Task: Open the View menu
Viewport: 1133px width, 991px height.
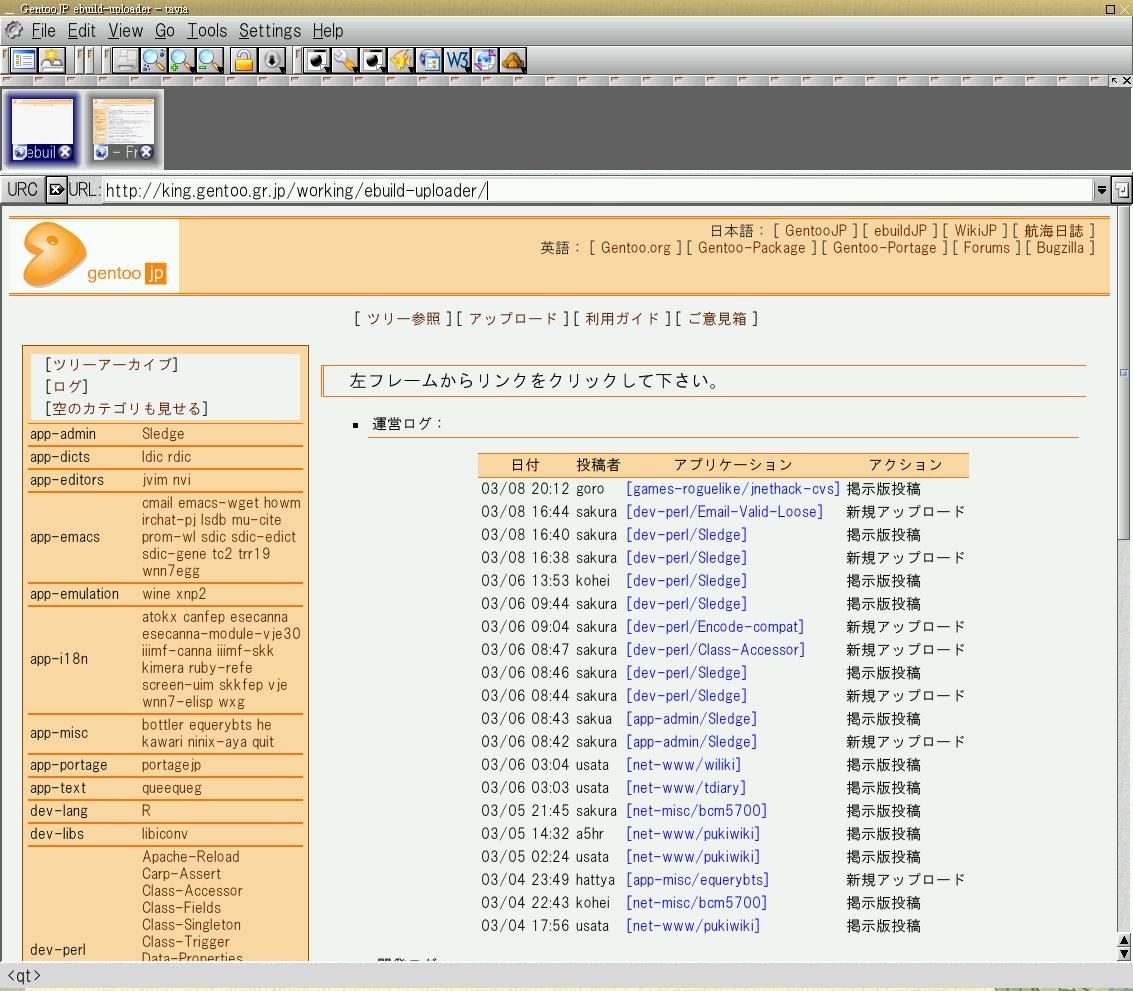Action: pos(126,30)
